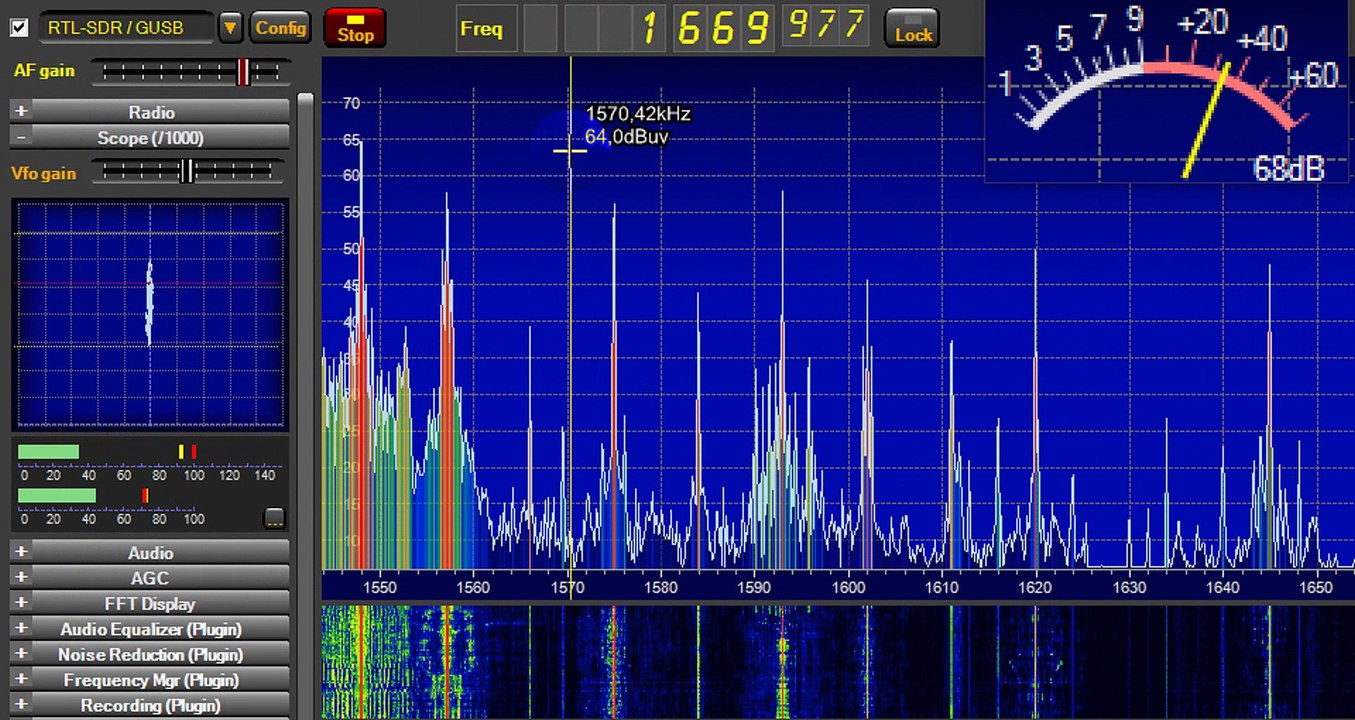Stop the receiver with the red Stop button
Viewport: 1355px width, 720px height.
(x=355, y=28)
